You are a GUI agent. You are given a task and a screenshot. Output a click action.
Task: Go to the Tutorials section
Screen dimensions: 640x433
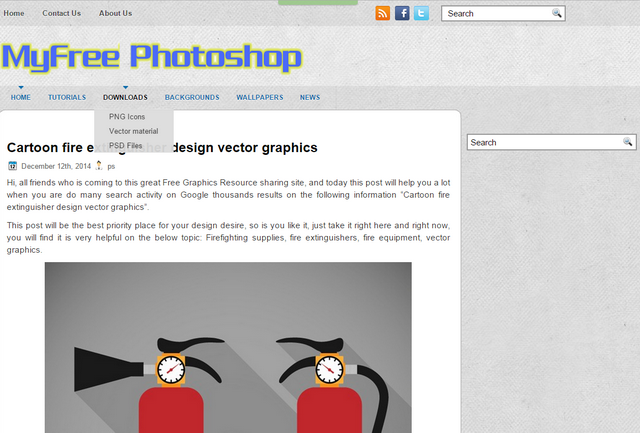(67, 97)
